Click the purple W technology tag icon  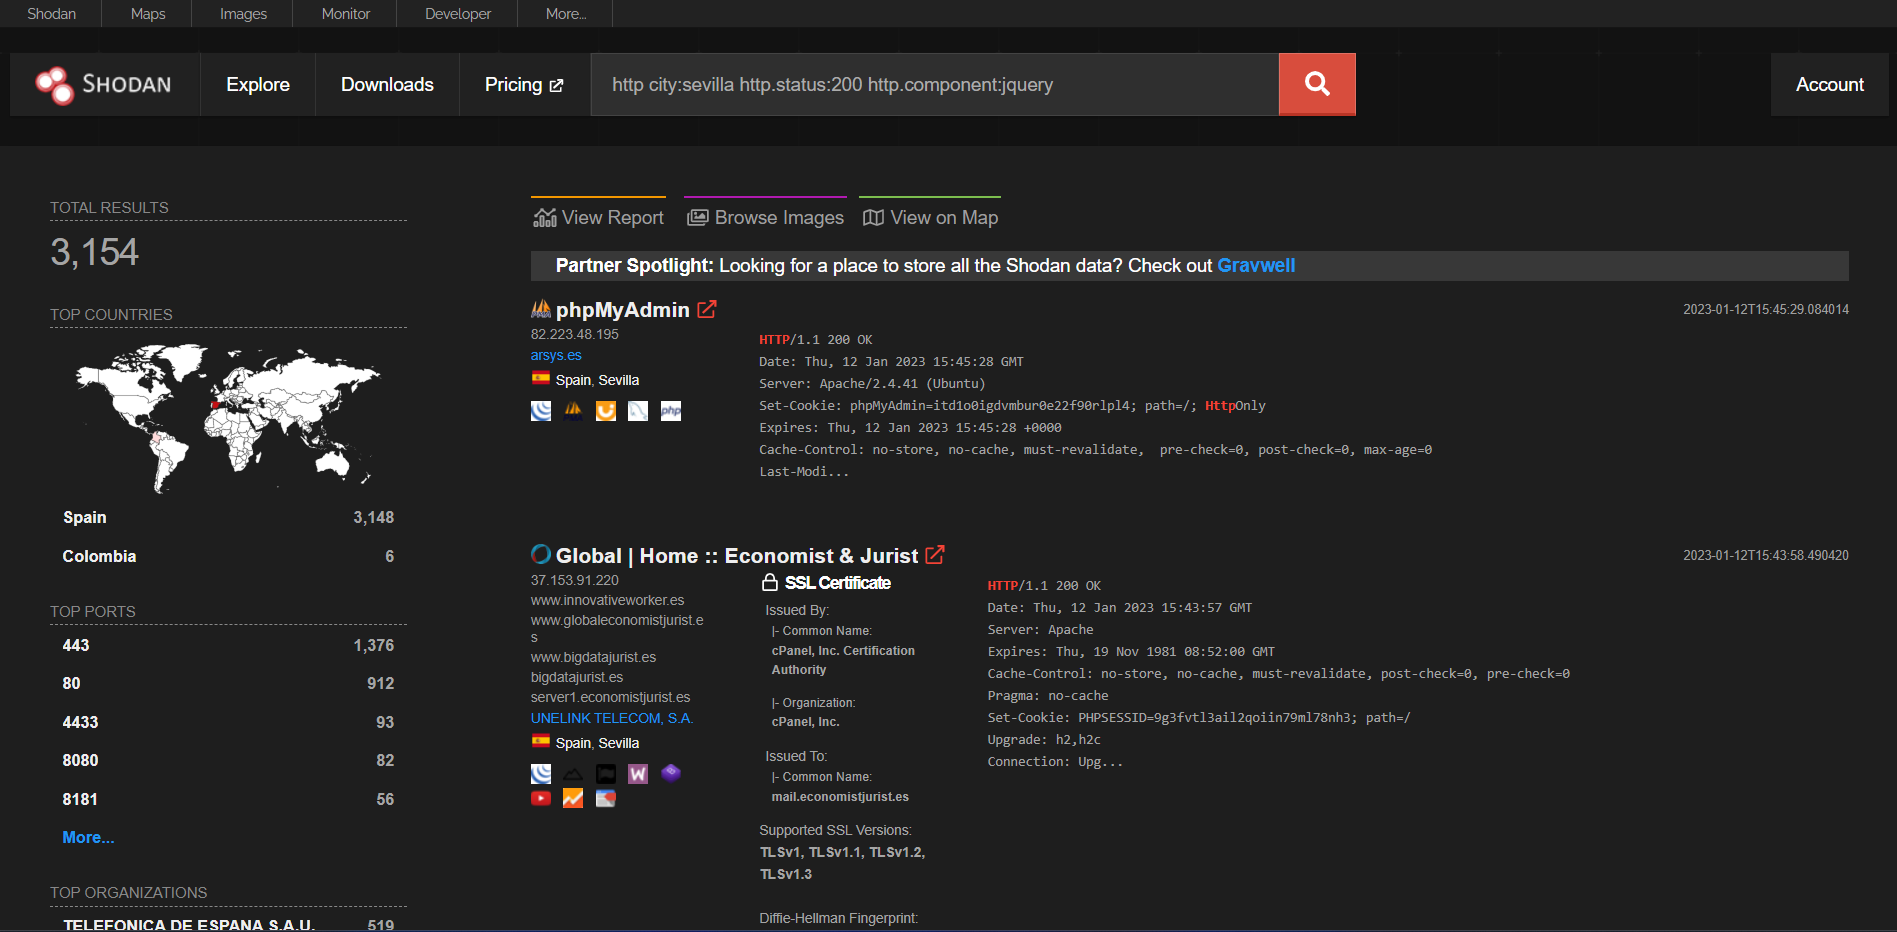[x=638, y=774]
